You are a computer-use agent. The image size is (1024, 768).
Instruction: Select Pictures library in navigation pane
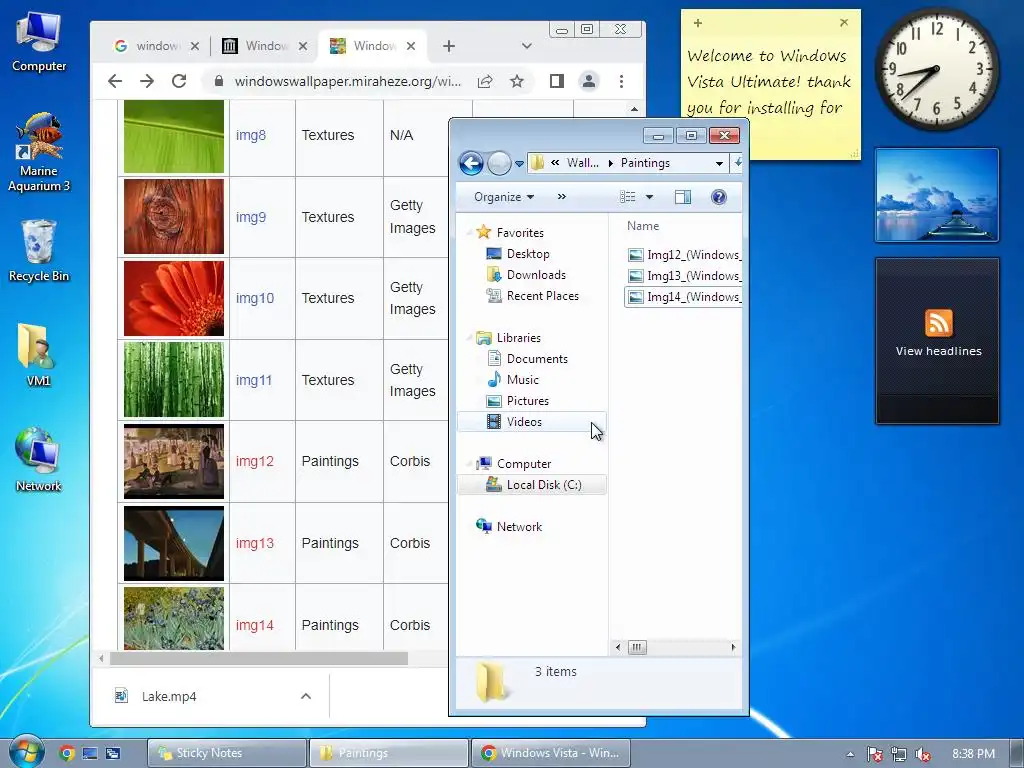(x=528, y=401)
